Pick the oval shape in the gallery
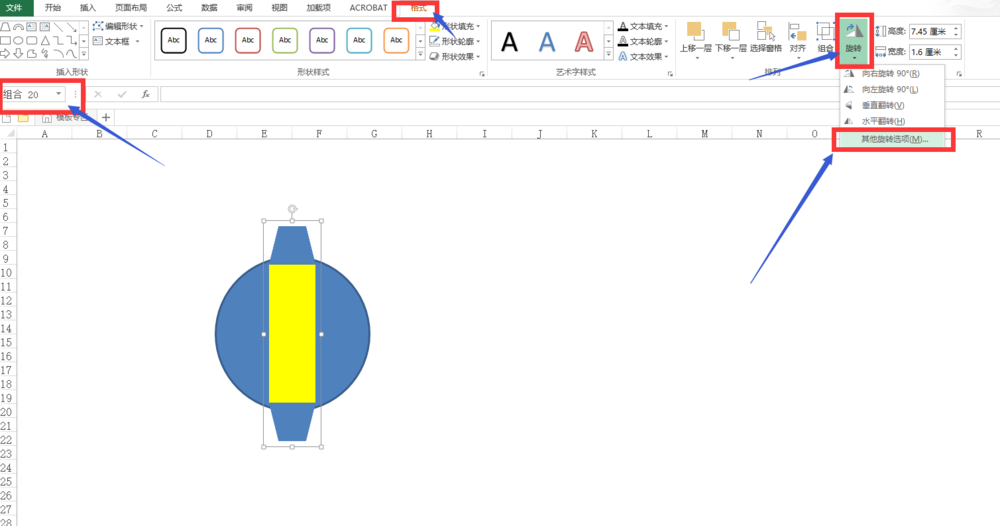The width and height of the screenshot is (1000, 526). 18,40
